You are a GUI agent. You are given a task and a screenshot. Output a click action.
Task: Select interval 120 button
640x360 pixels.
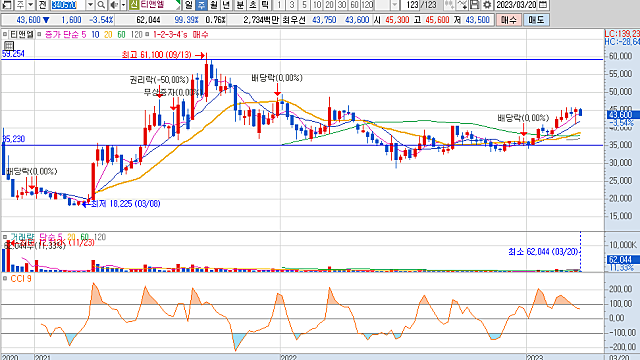point(367,5)
